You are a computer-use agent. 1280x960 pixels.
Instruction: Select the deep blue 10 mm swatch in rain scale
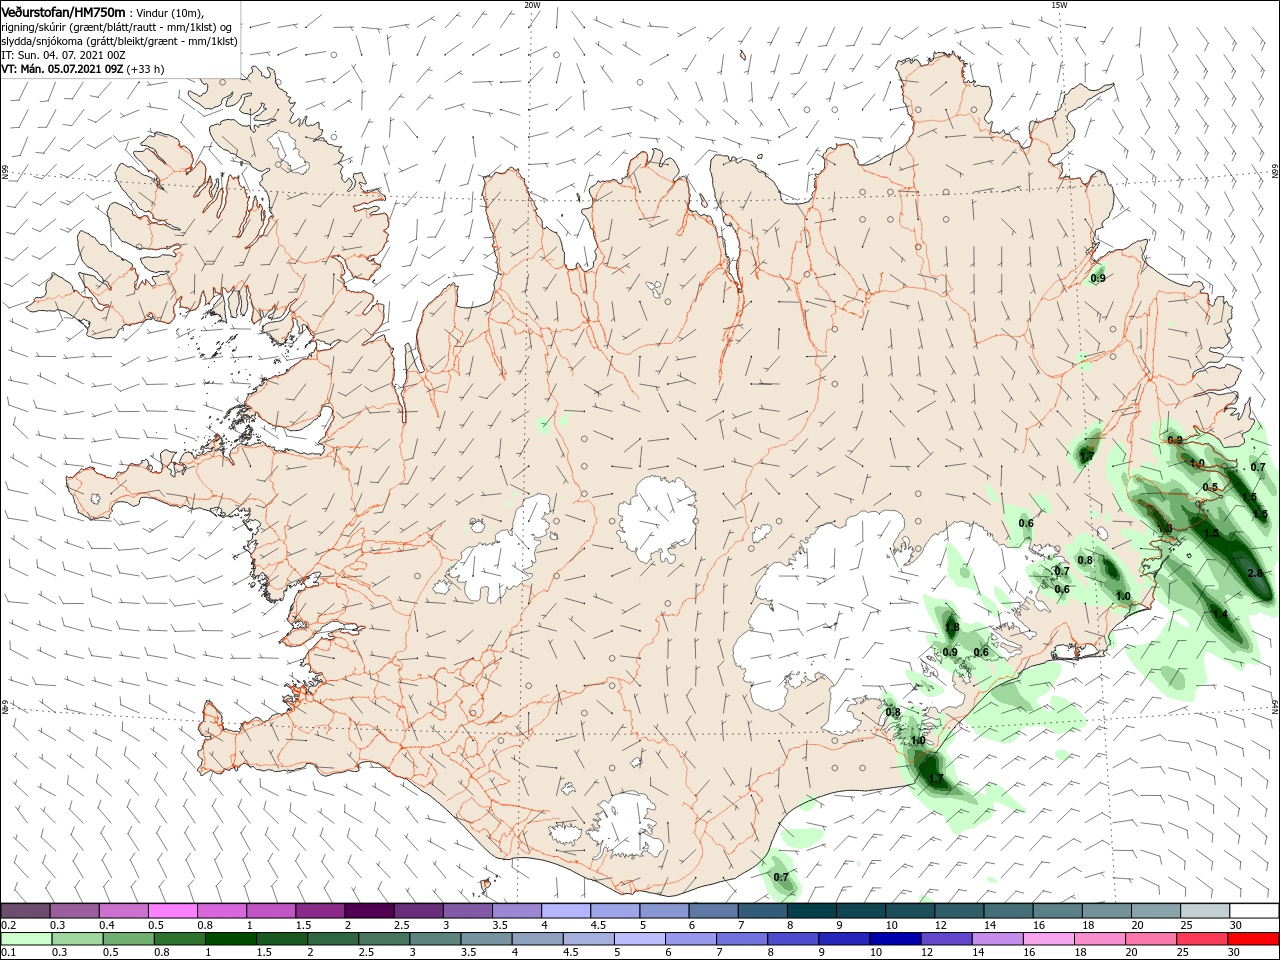point(894,939)
